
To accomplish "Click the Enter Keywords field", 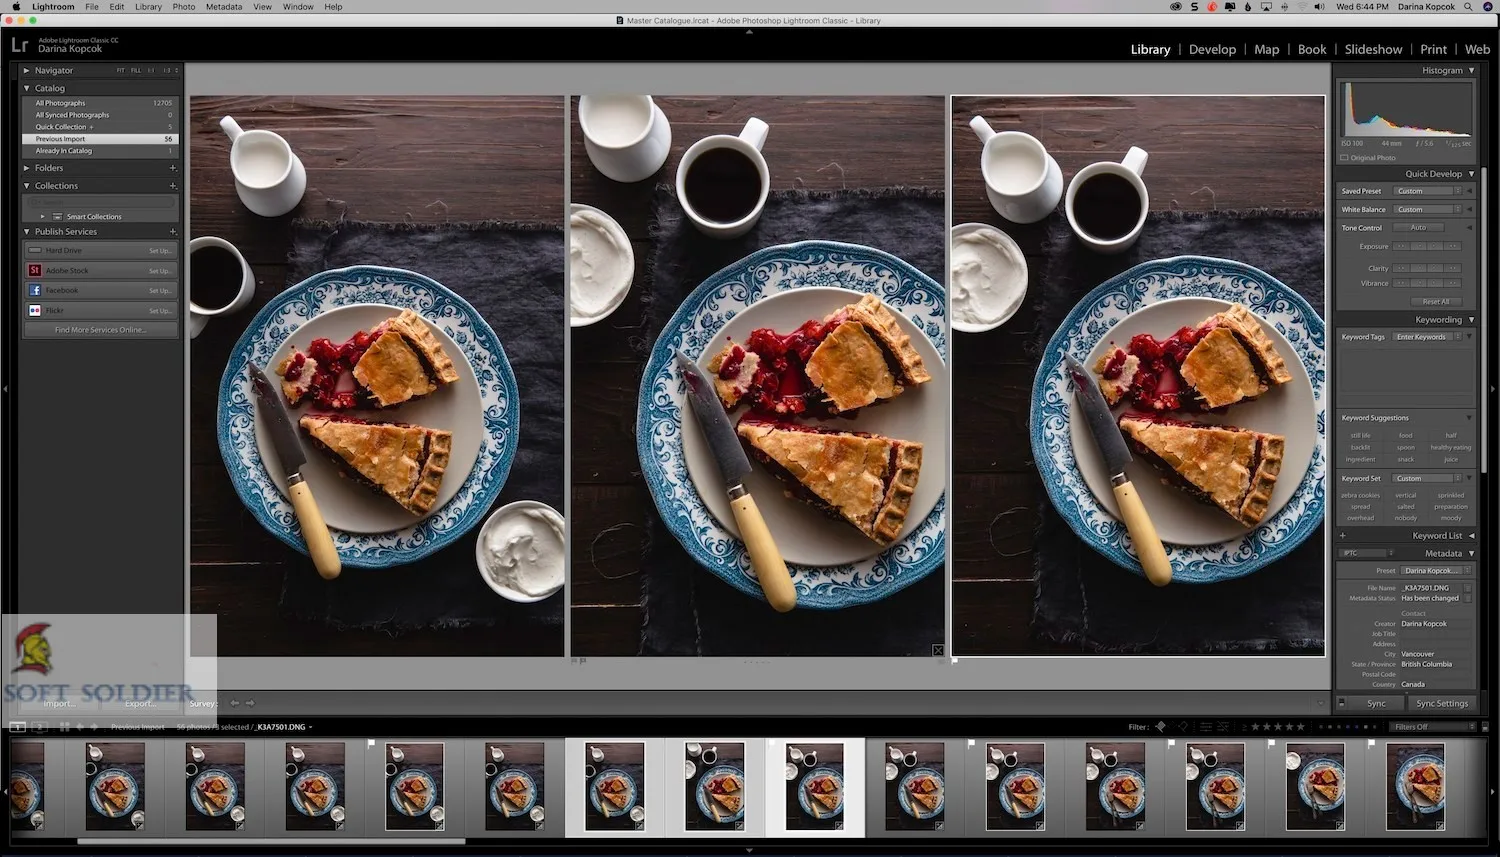I will [1429, 337].
